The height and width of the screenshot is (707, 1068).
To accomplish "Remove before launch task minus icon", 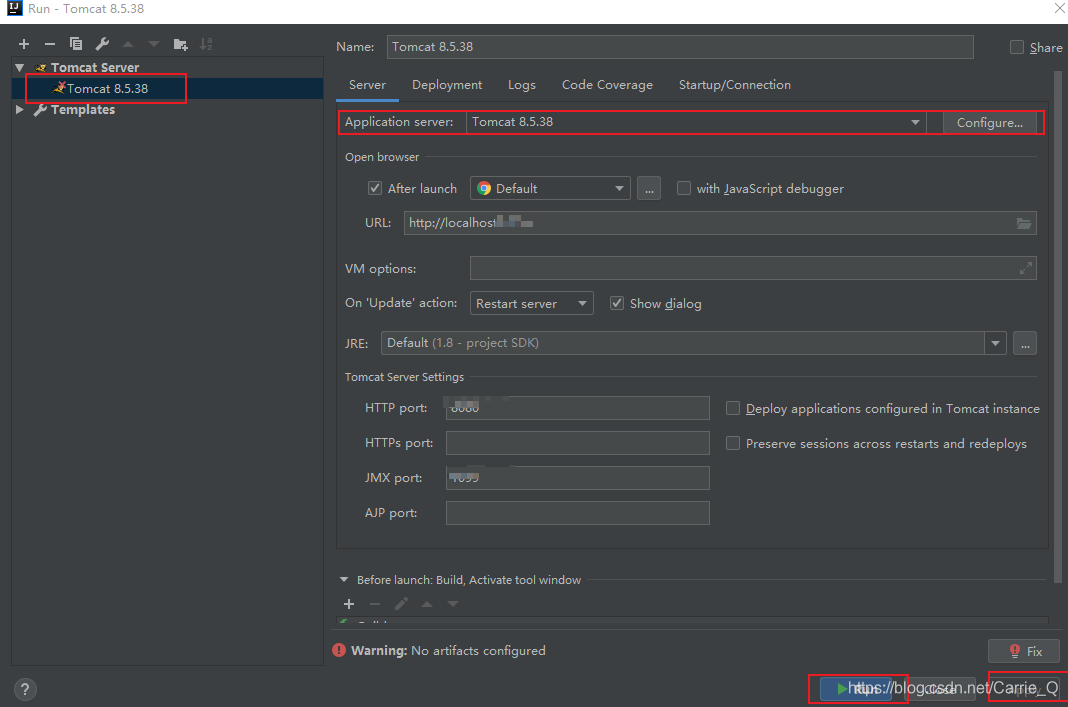I will click(x=375, y=604).
